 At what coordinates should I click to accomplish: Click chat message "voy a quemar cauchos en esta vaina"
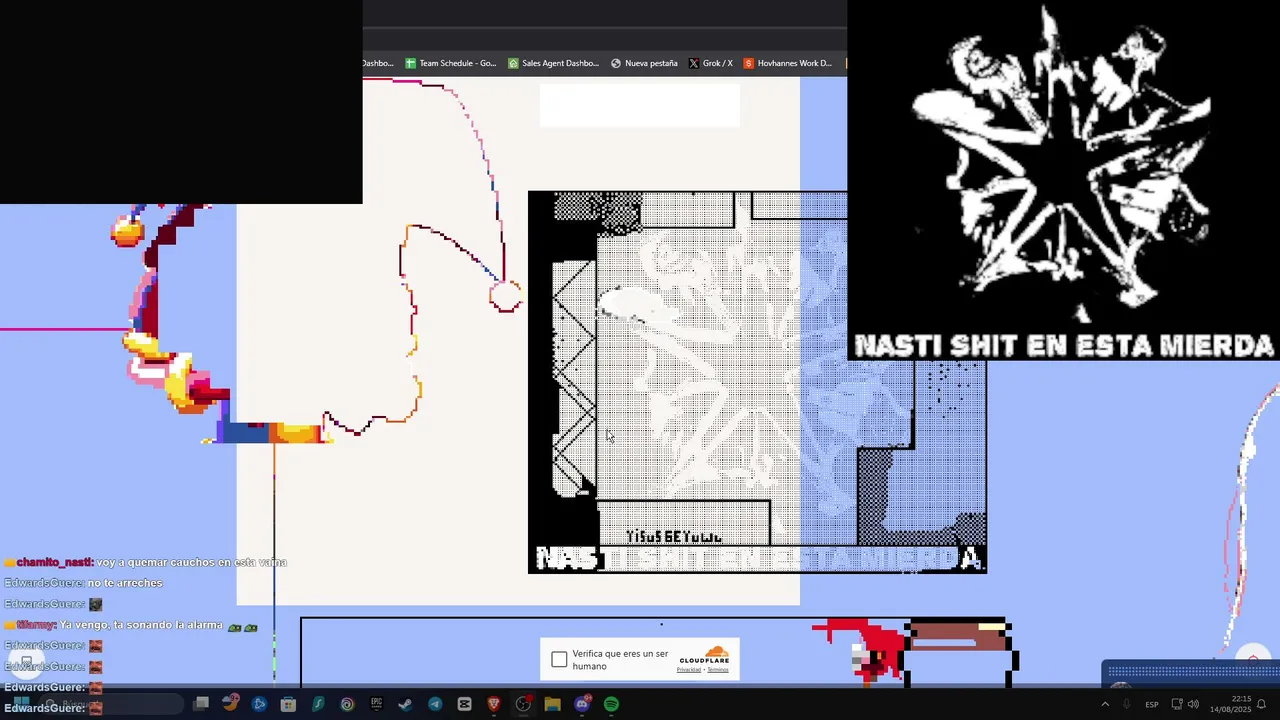(192, 562)
